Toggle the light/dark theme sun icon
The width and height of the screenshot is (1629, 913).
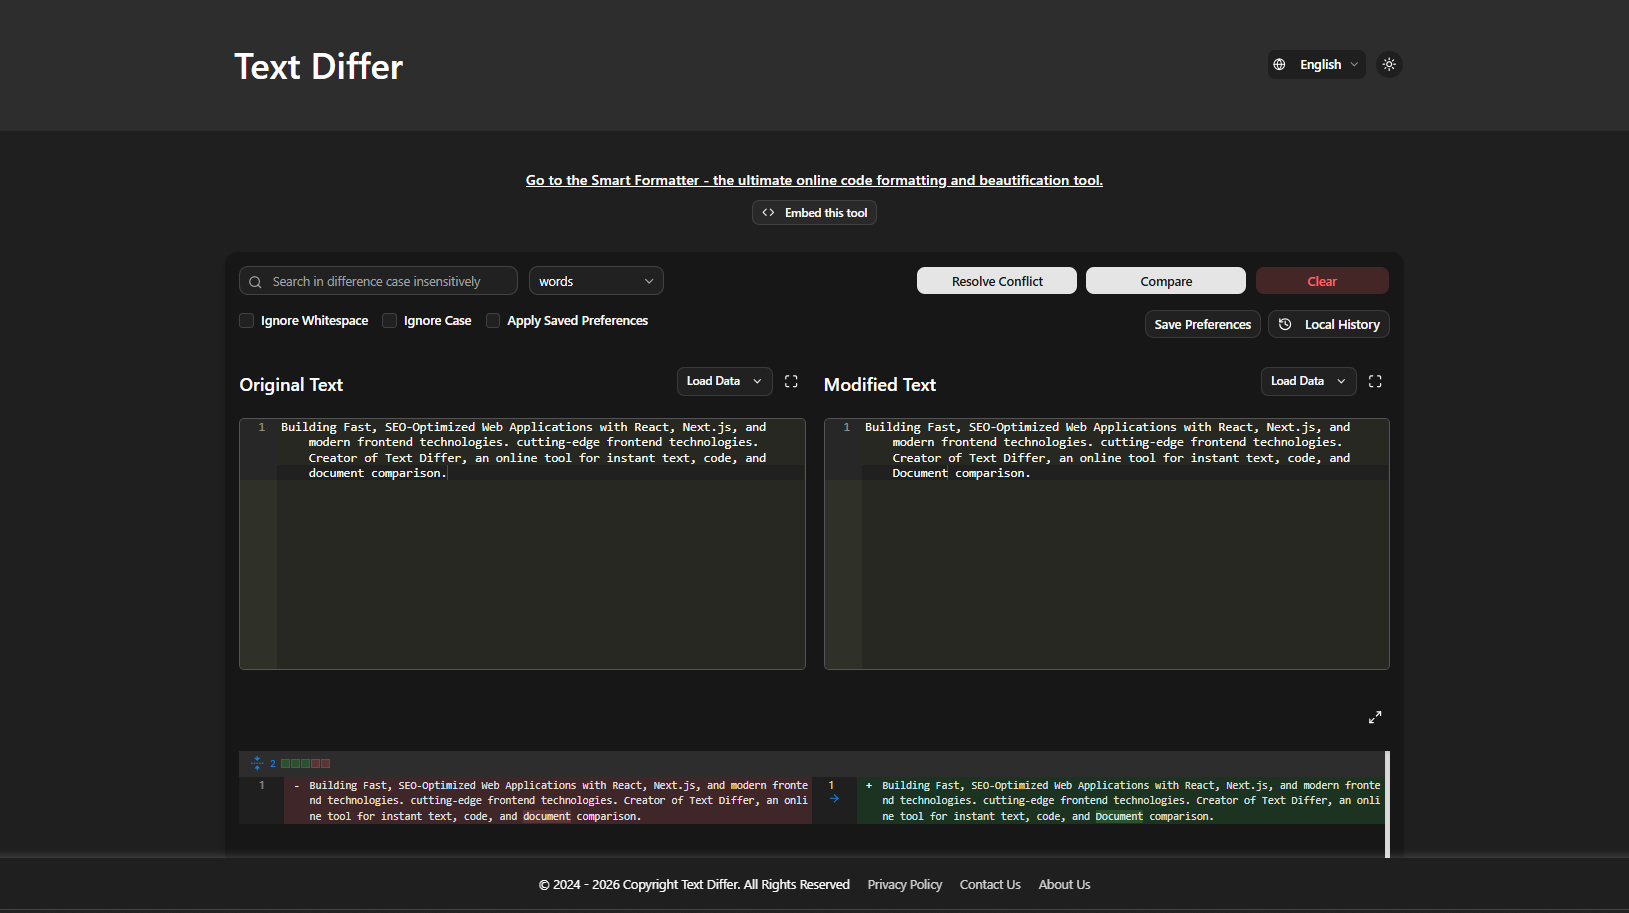(x=1389, y=64)
